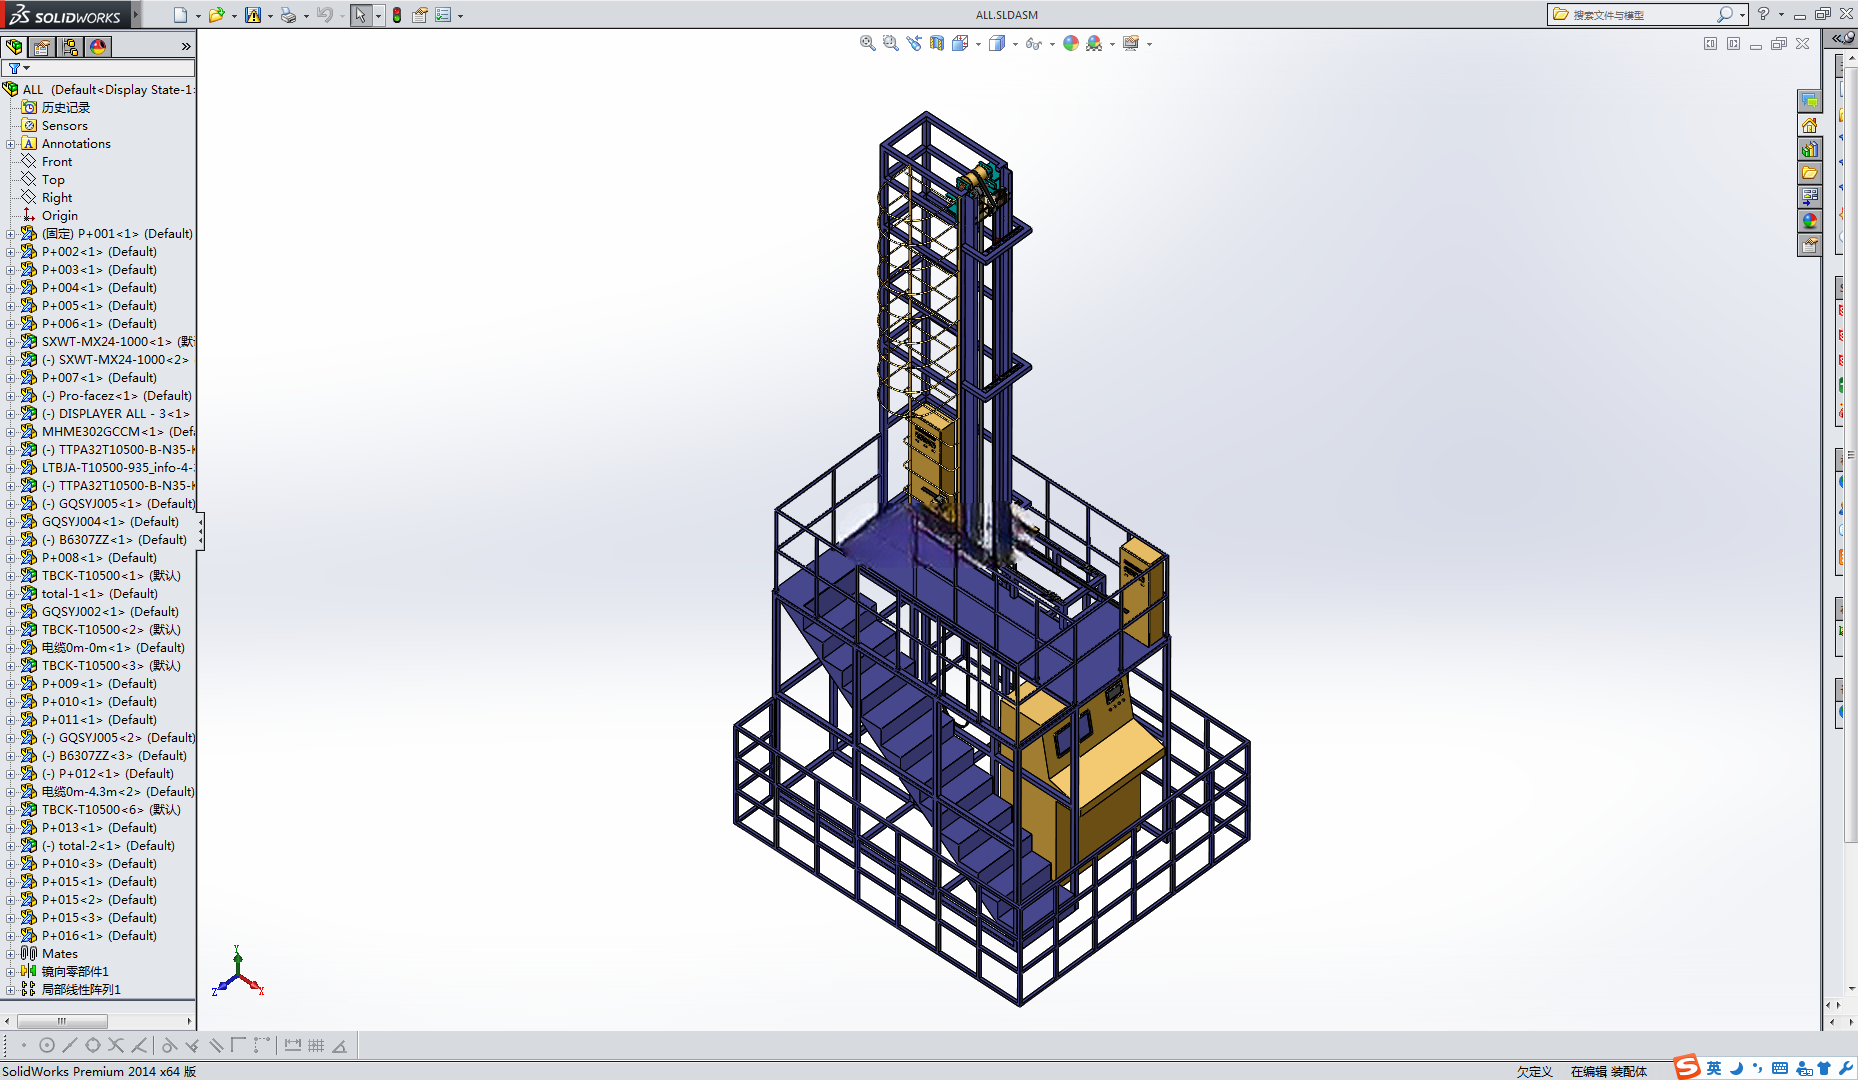Select the Zoom to Area tool

tap(890, 43)
